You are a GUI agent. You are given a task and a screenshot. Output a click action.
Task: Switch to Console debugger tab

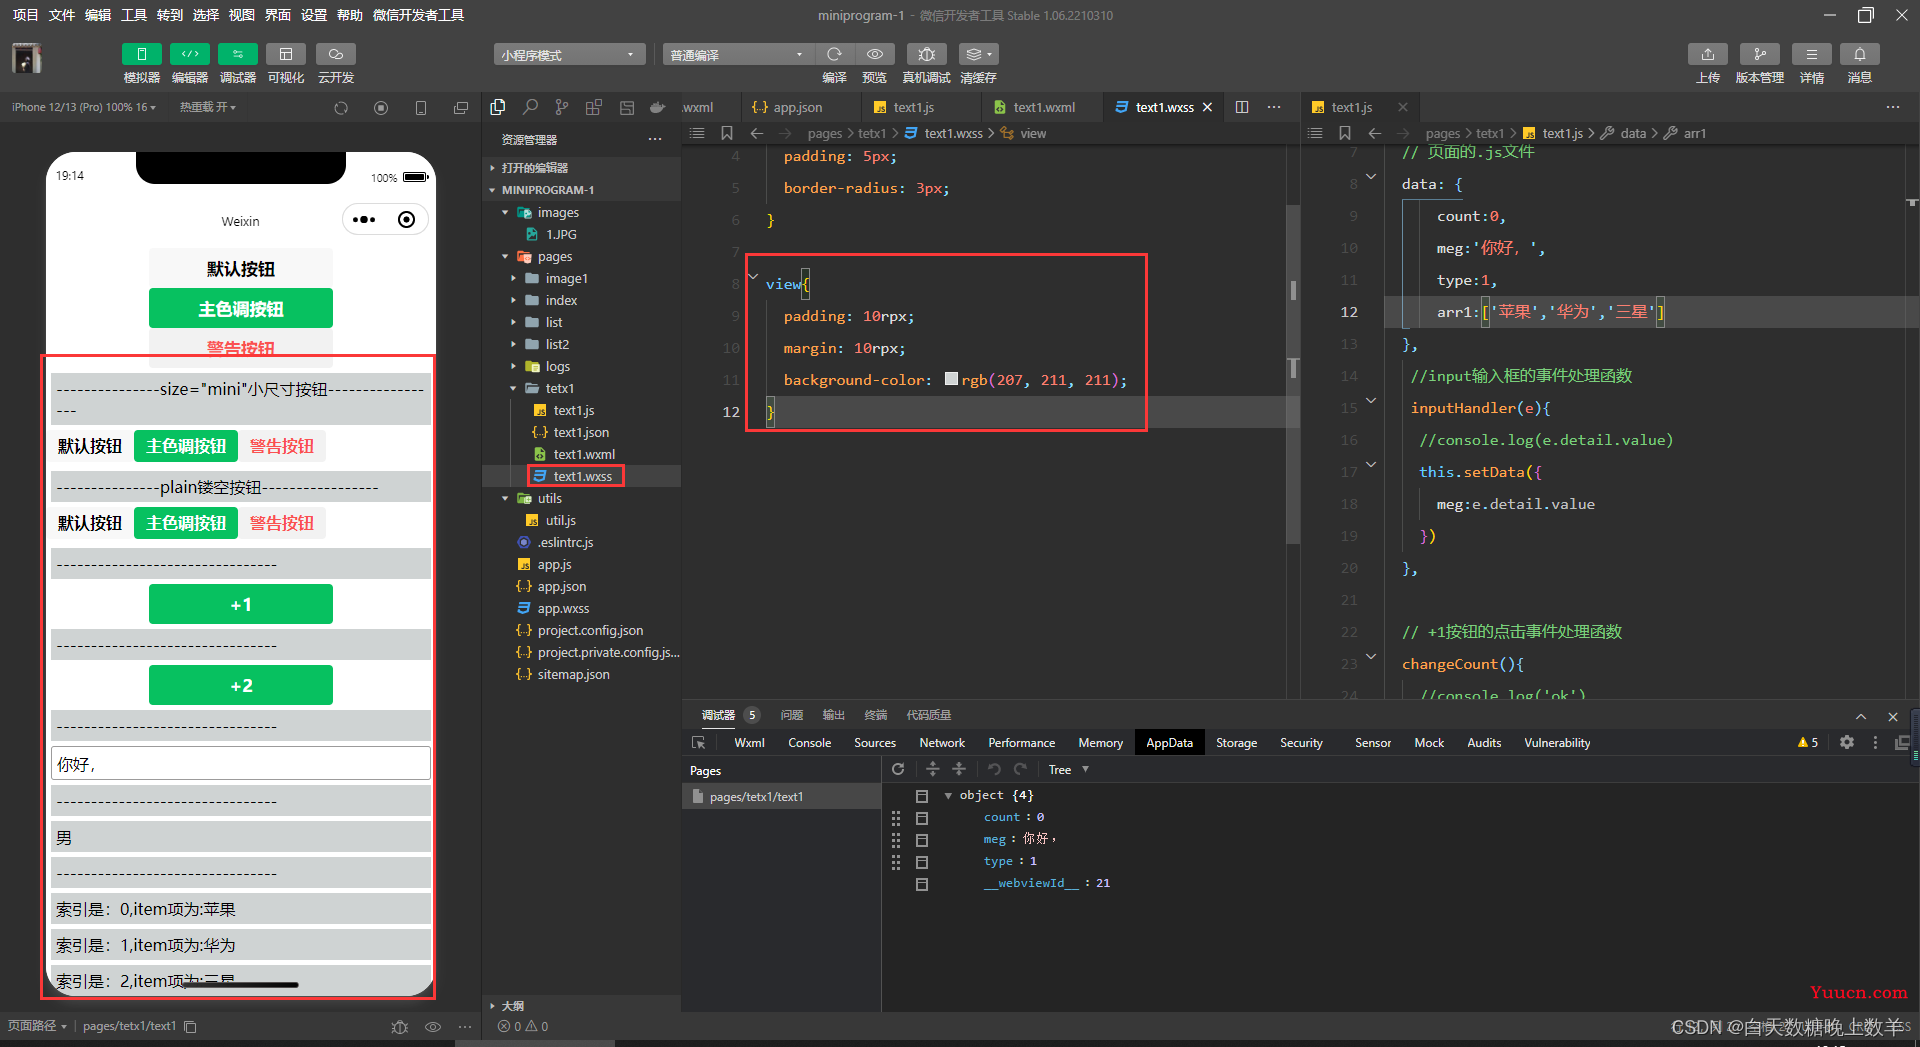(x=809, y=743)
